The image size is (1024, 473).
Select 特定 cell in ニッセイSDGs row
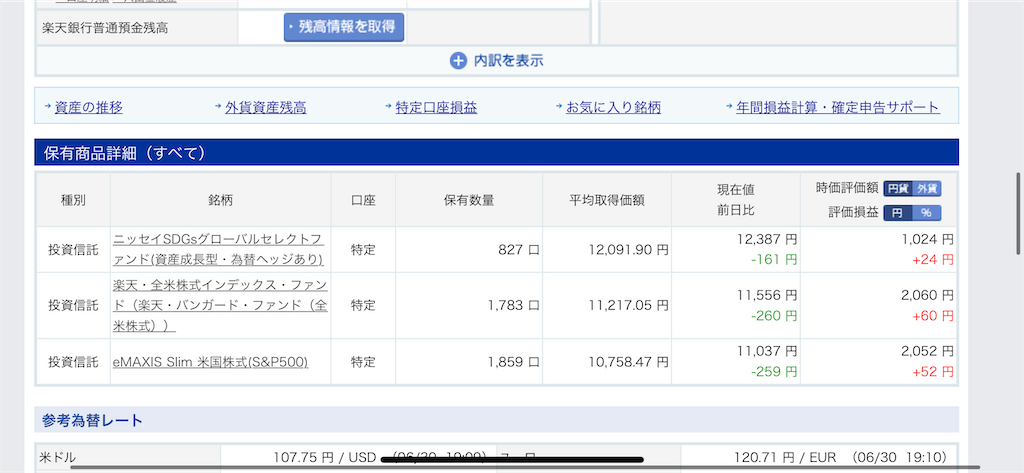tap(363, 250)
